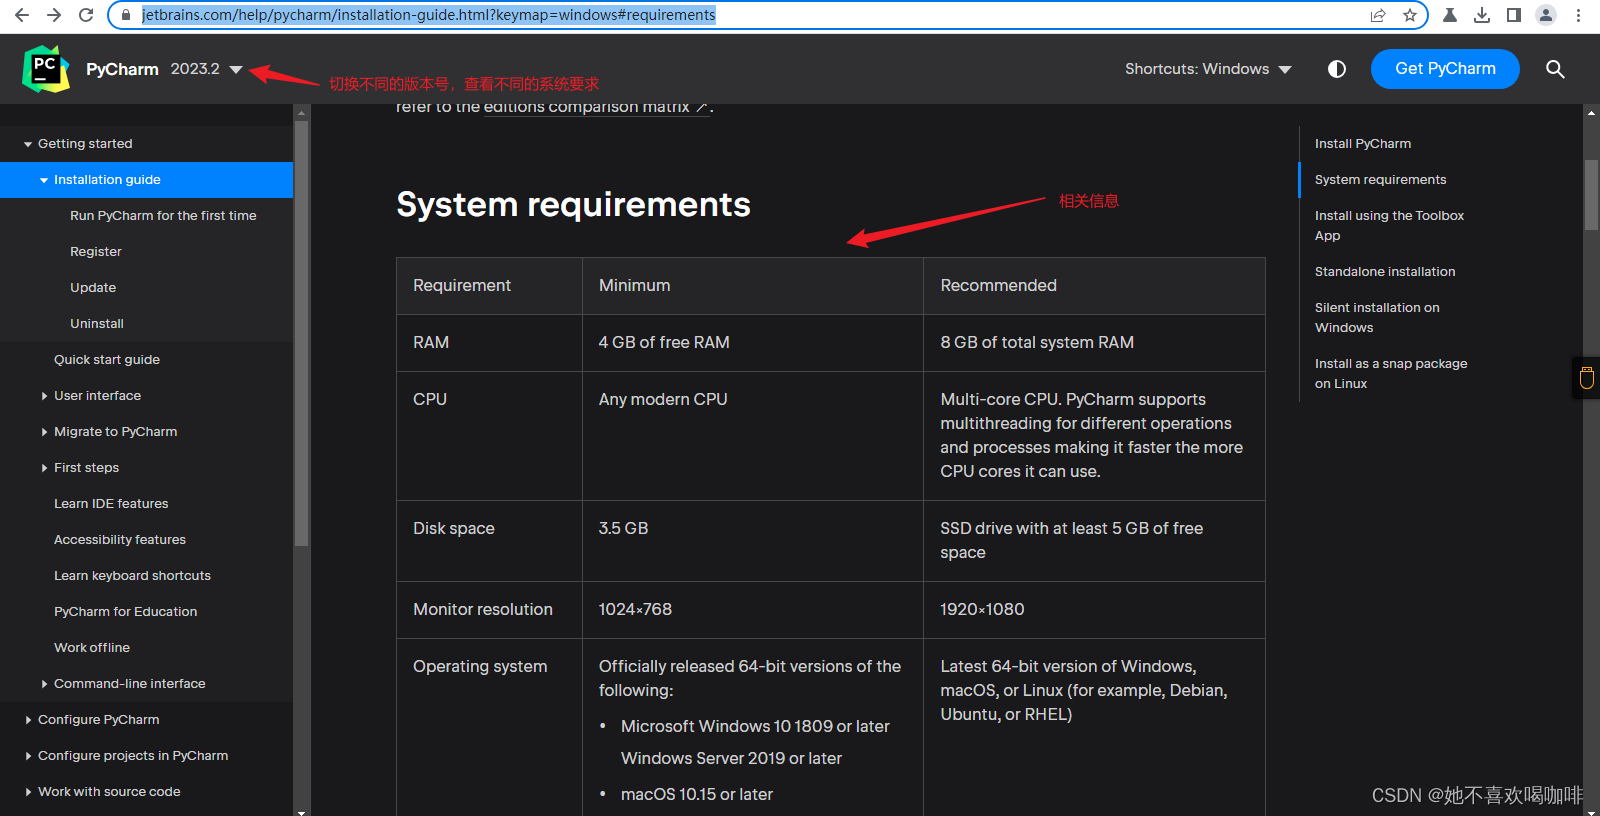The image size is (1600, 816).
Task: Toggle the dark/light theme contrast icon
Action: (x=1337, y=69)
